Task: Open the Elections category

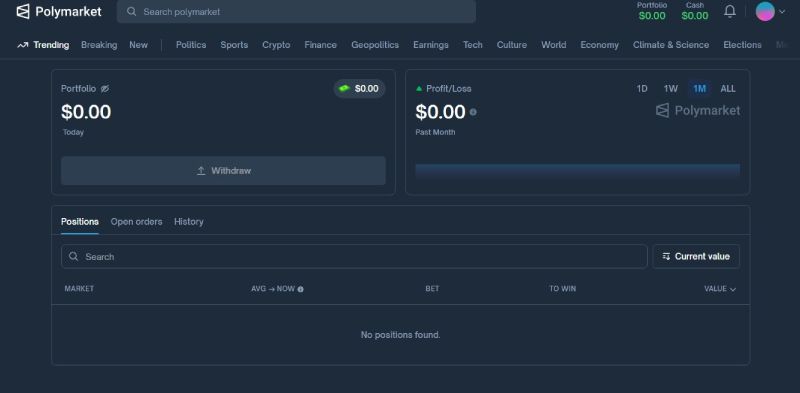Action: (742, 45)
